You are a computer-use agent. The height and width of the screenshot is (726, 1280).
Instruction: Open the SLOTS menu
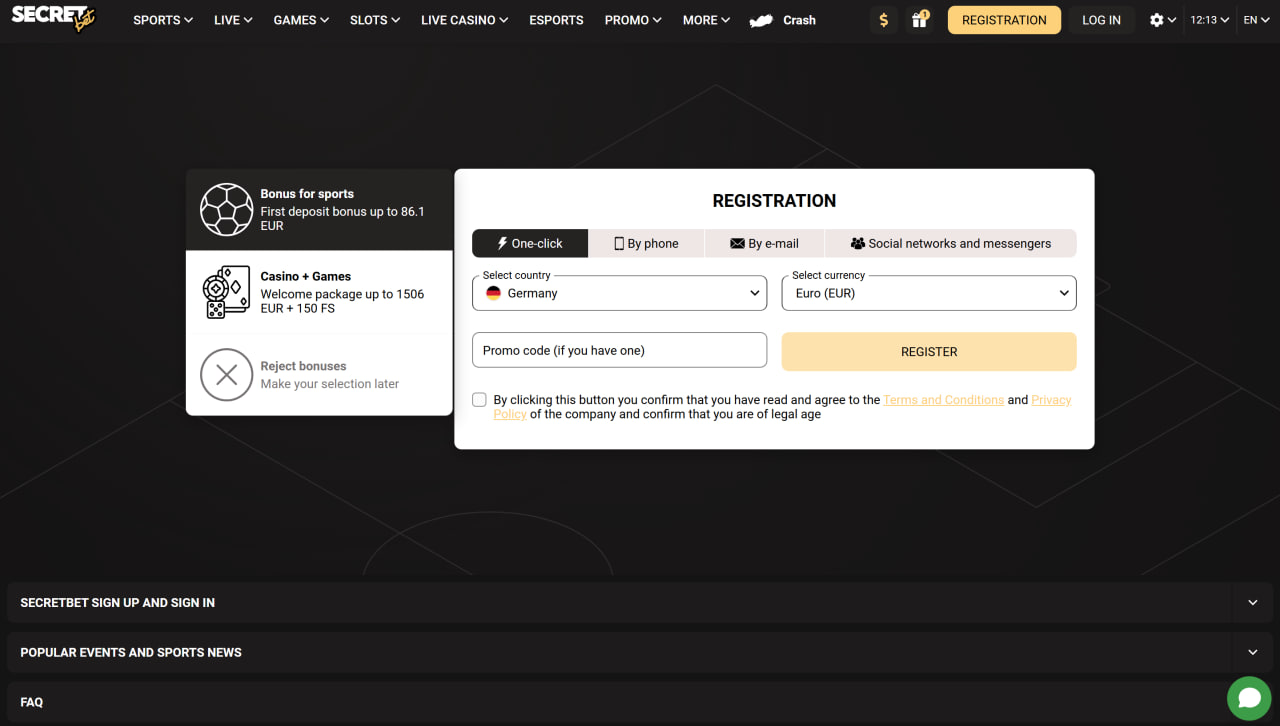tap(374, 20)
